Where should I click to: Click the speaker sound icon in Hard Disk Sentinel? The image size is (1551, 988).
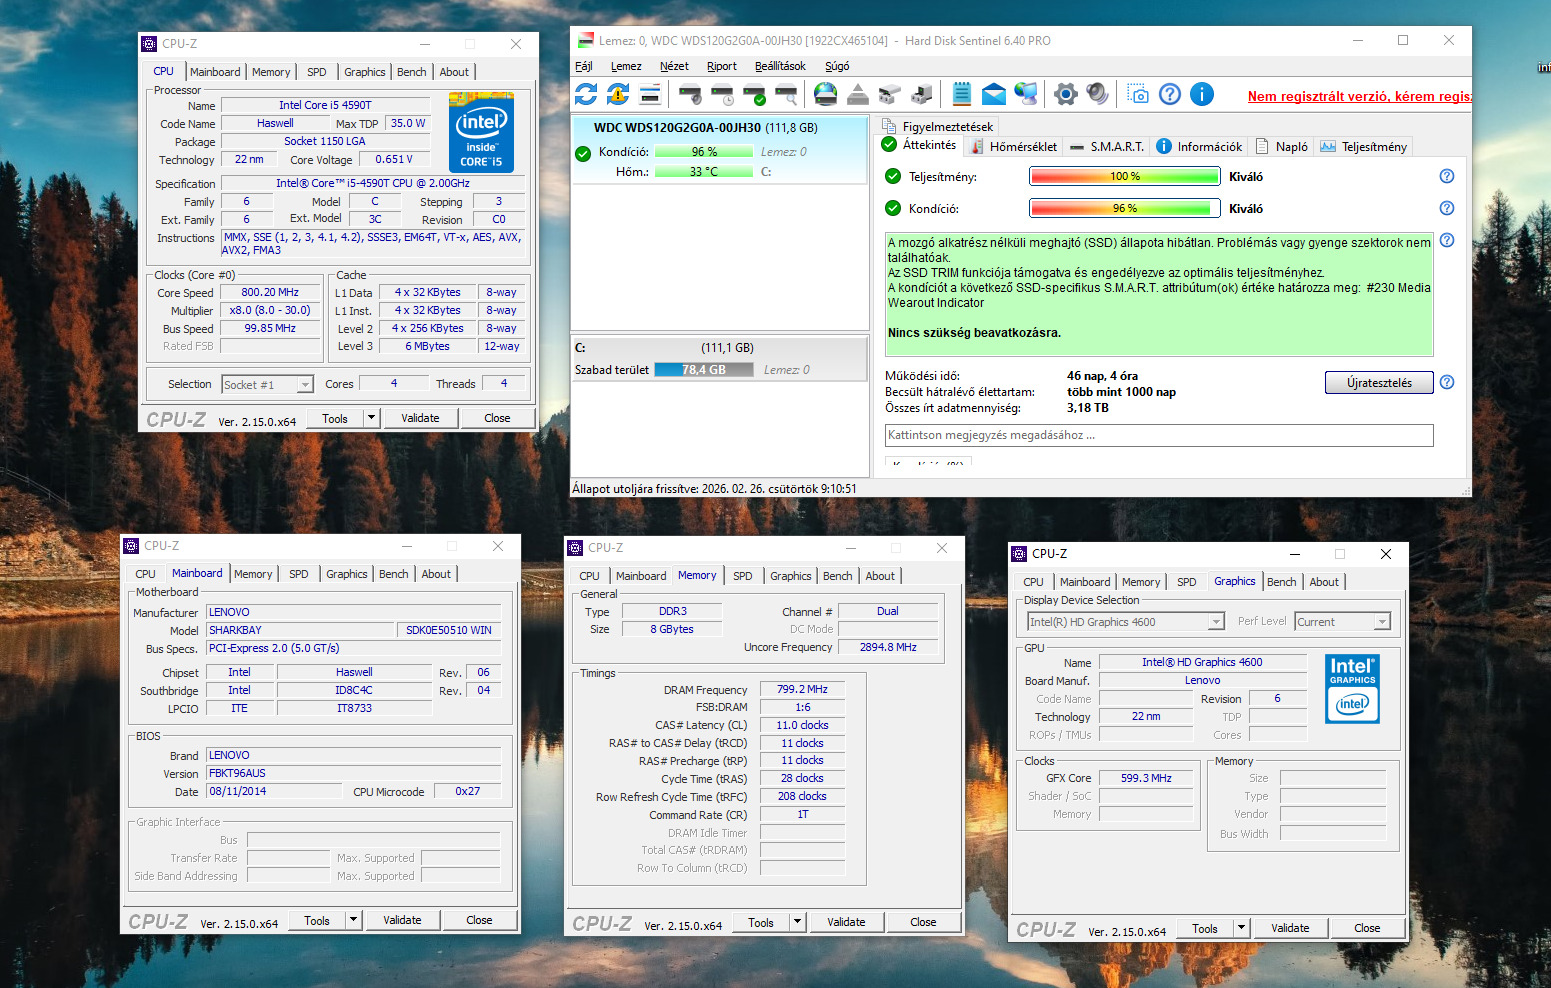click(1097, 94)
